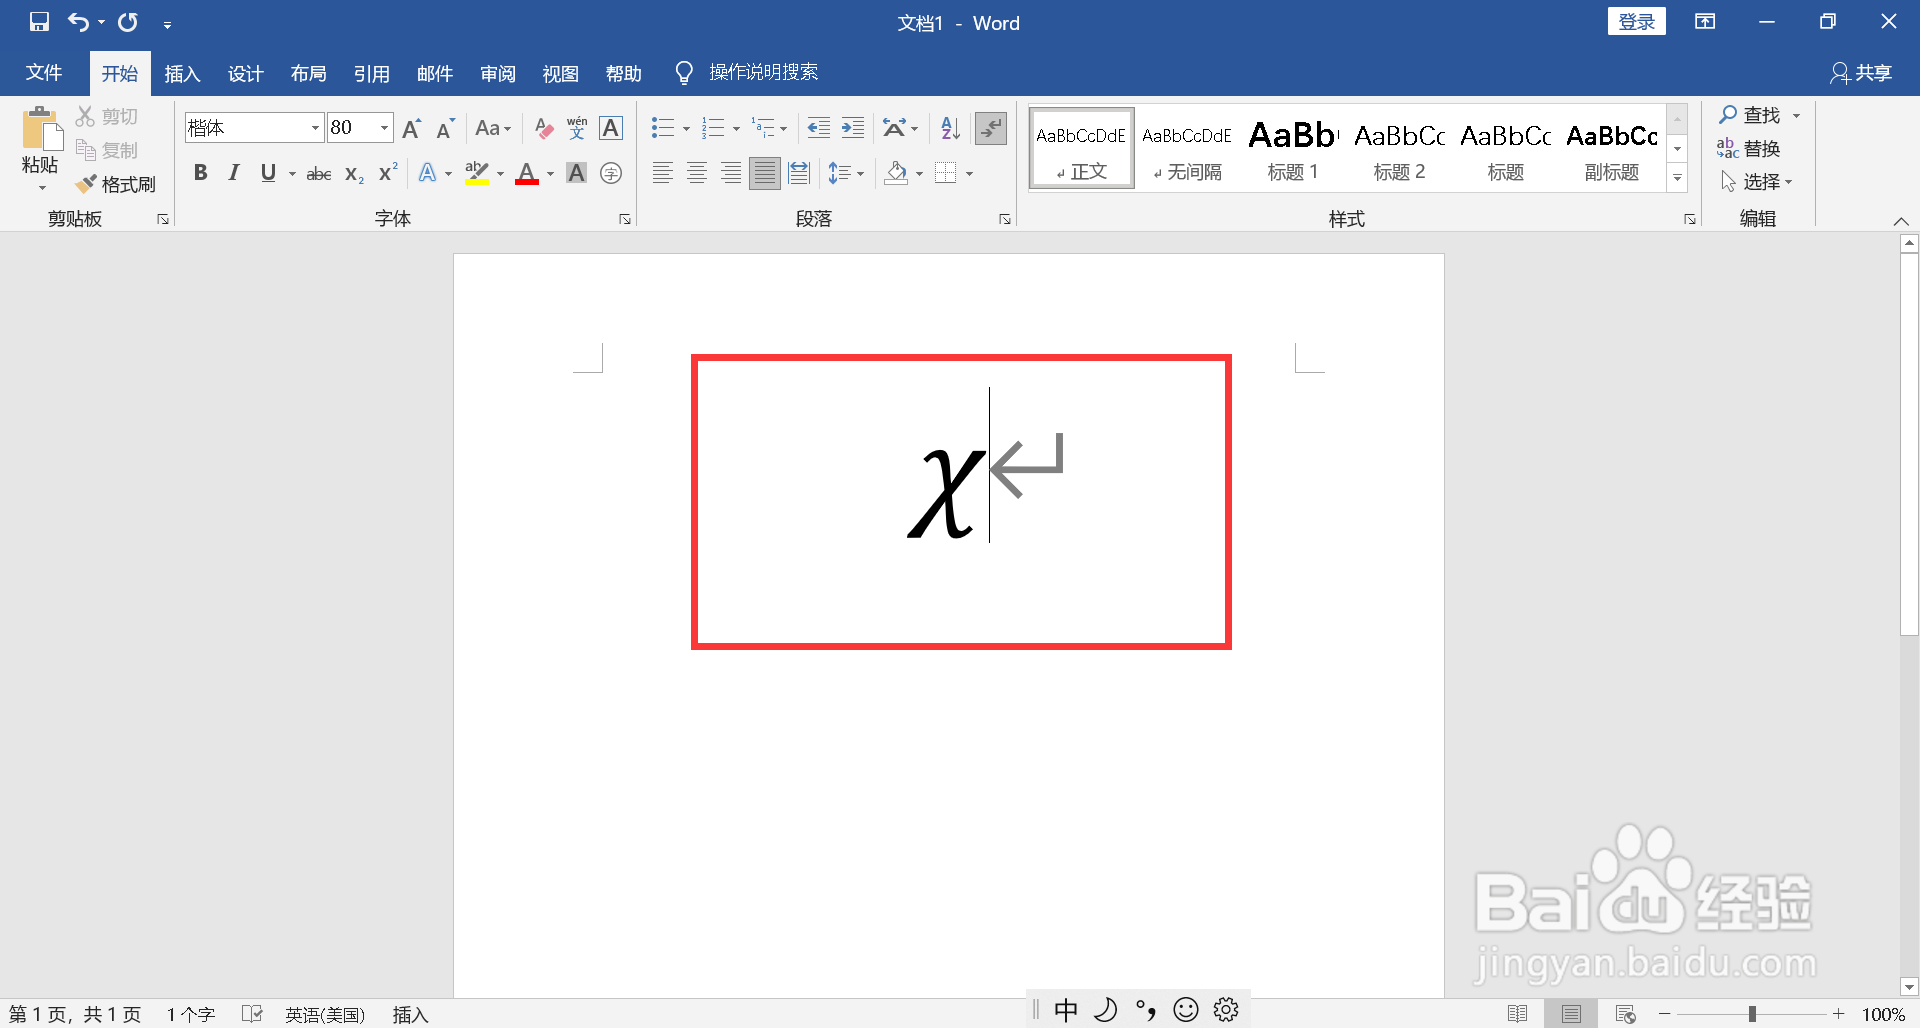Expand the borders dropdown arrow
The width and height of the screenshot is (1920, 1028).
pos(969,174)
